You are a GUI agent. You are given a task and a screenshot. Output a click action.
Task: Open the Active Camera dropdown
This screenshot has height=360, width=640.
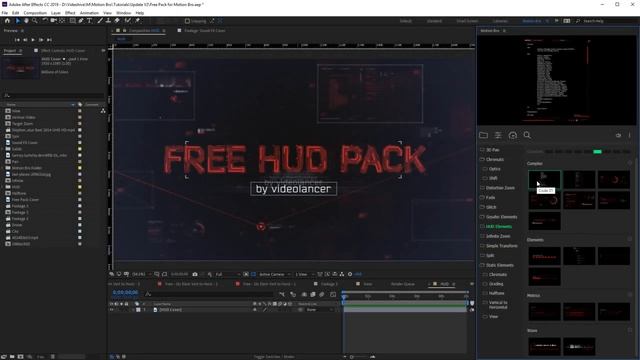(274, 274)
